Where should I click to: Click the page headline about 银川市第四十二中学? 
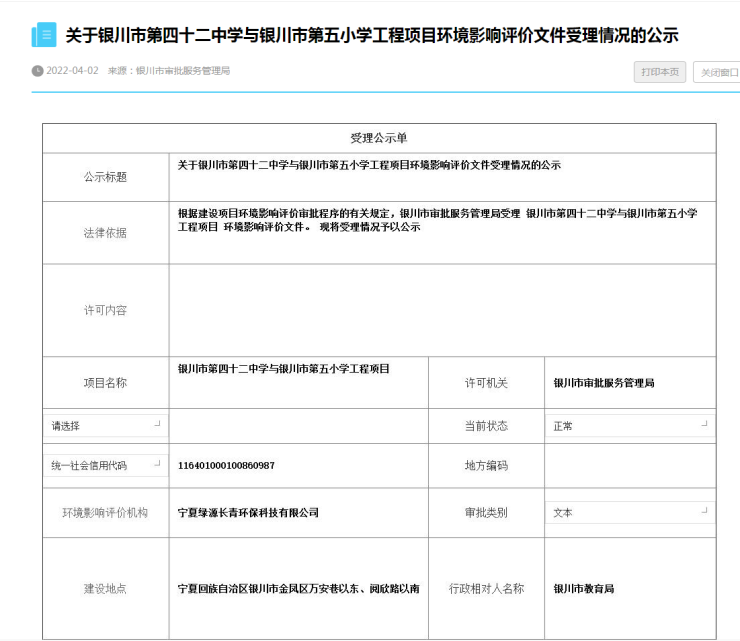coord(372,35)
